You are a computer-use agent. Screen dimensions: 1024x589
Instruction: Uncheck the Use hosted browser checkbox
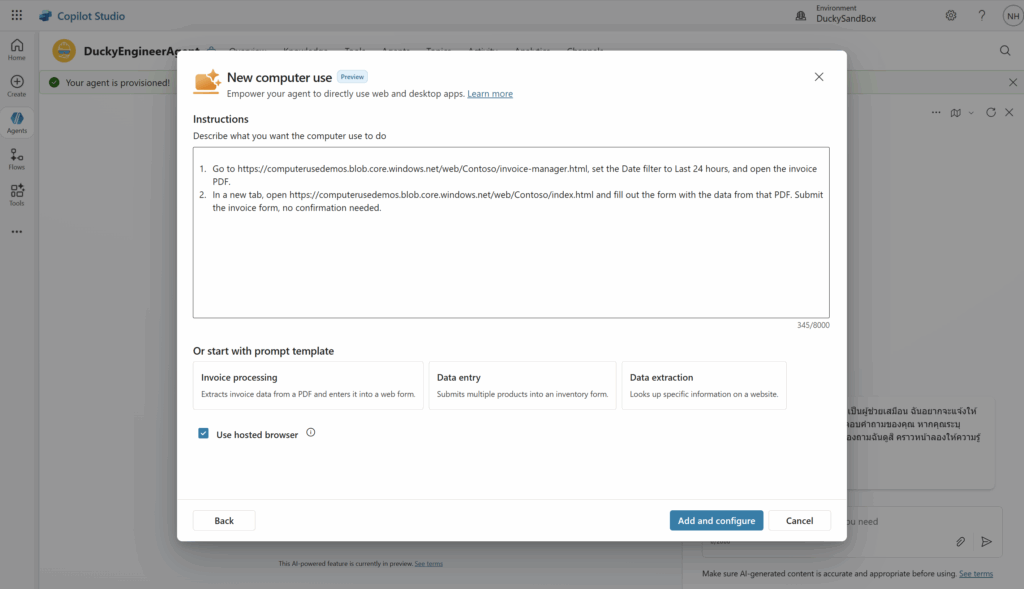pyautogui.click(x=204, y=434)
